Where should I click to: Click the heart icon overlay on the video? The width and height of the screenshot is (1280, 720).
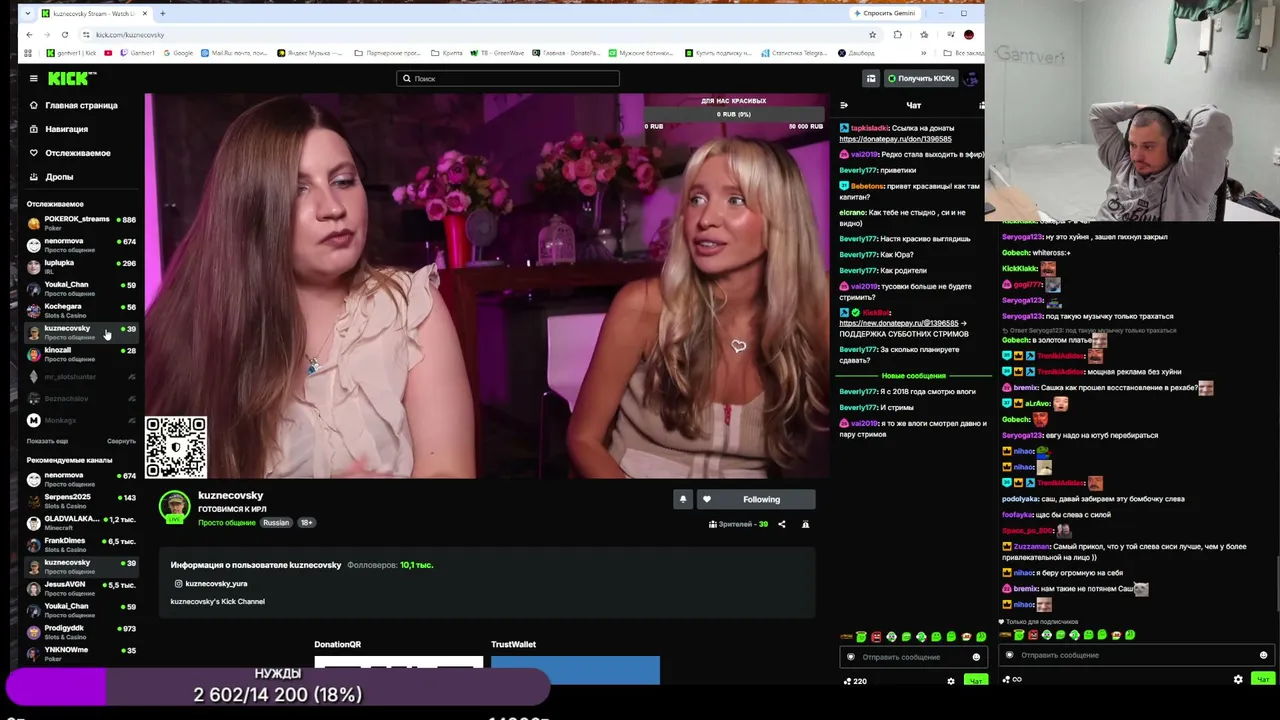pos(738,346)
